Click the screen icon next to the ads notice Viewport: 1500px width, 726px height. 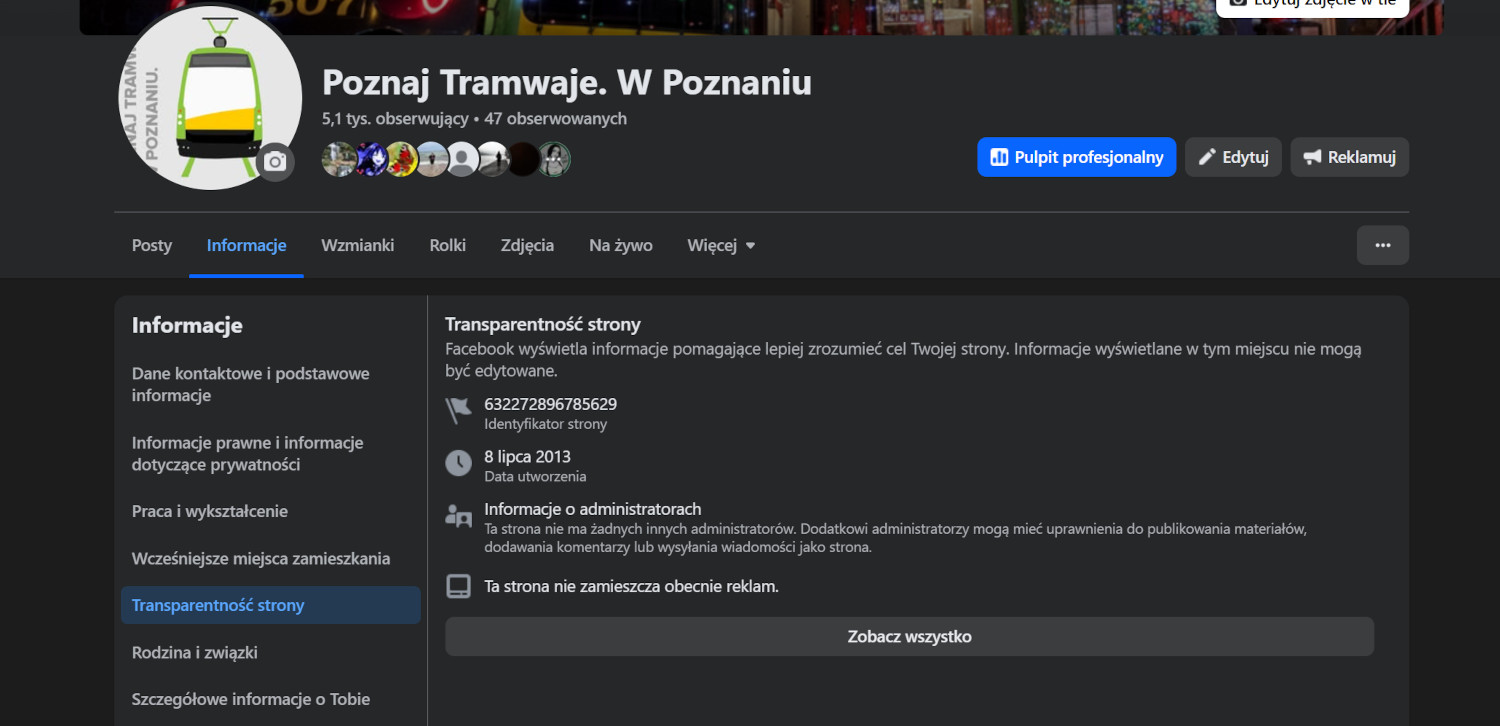tap(458, 585)
